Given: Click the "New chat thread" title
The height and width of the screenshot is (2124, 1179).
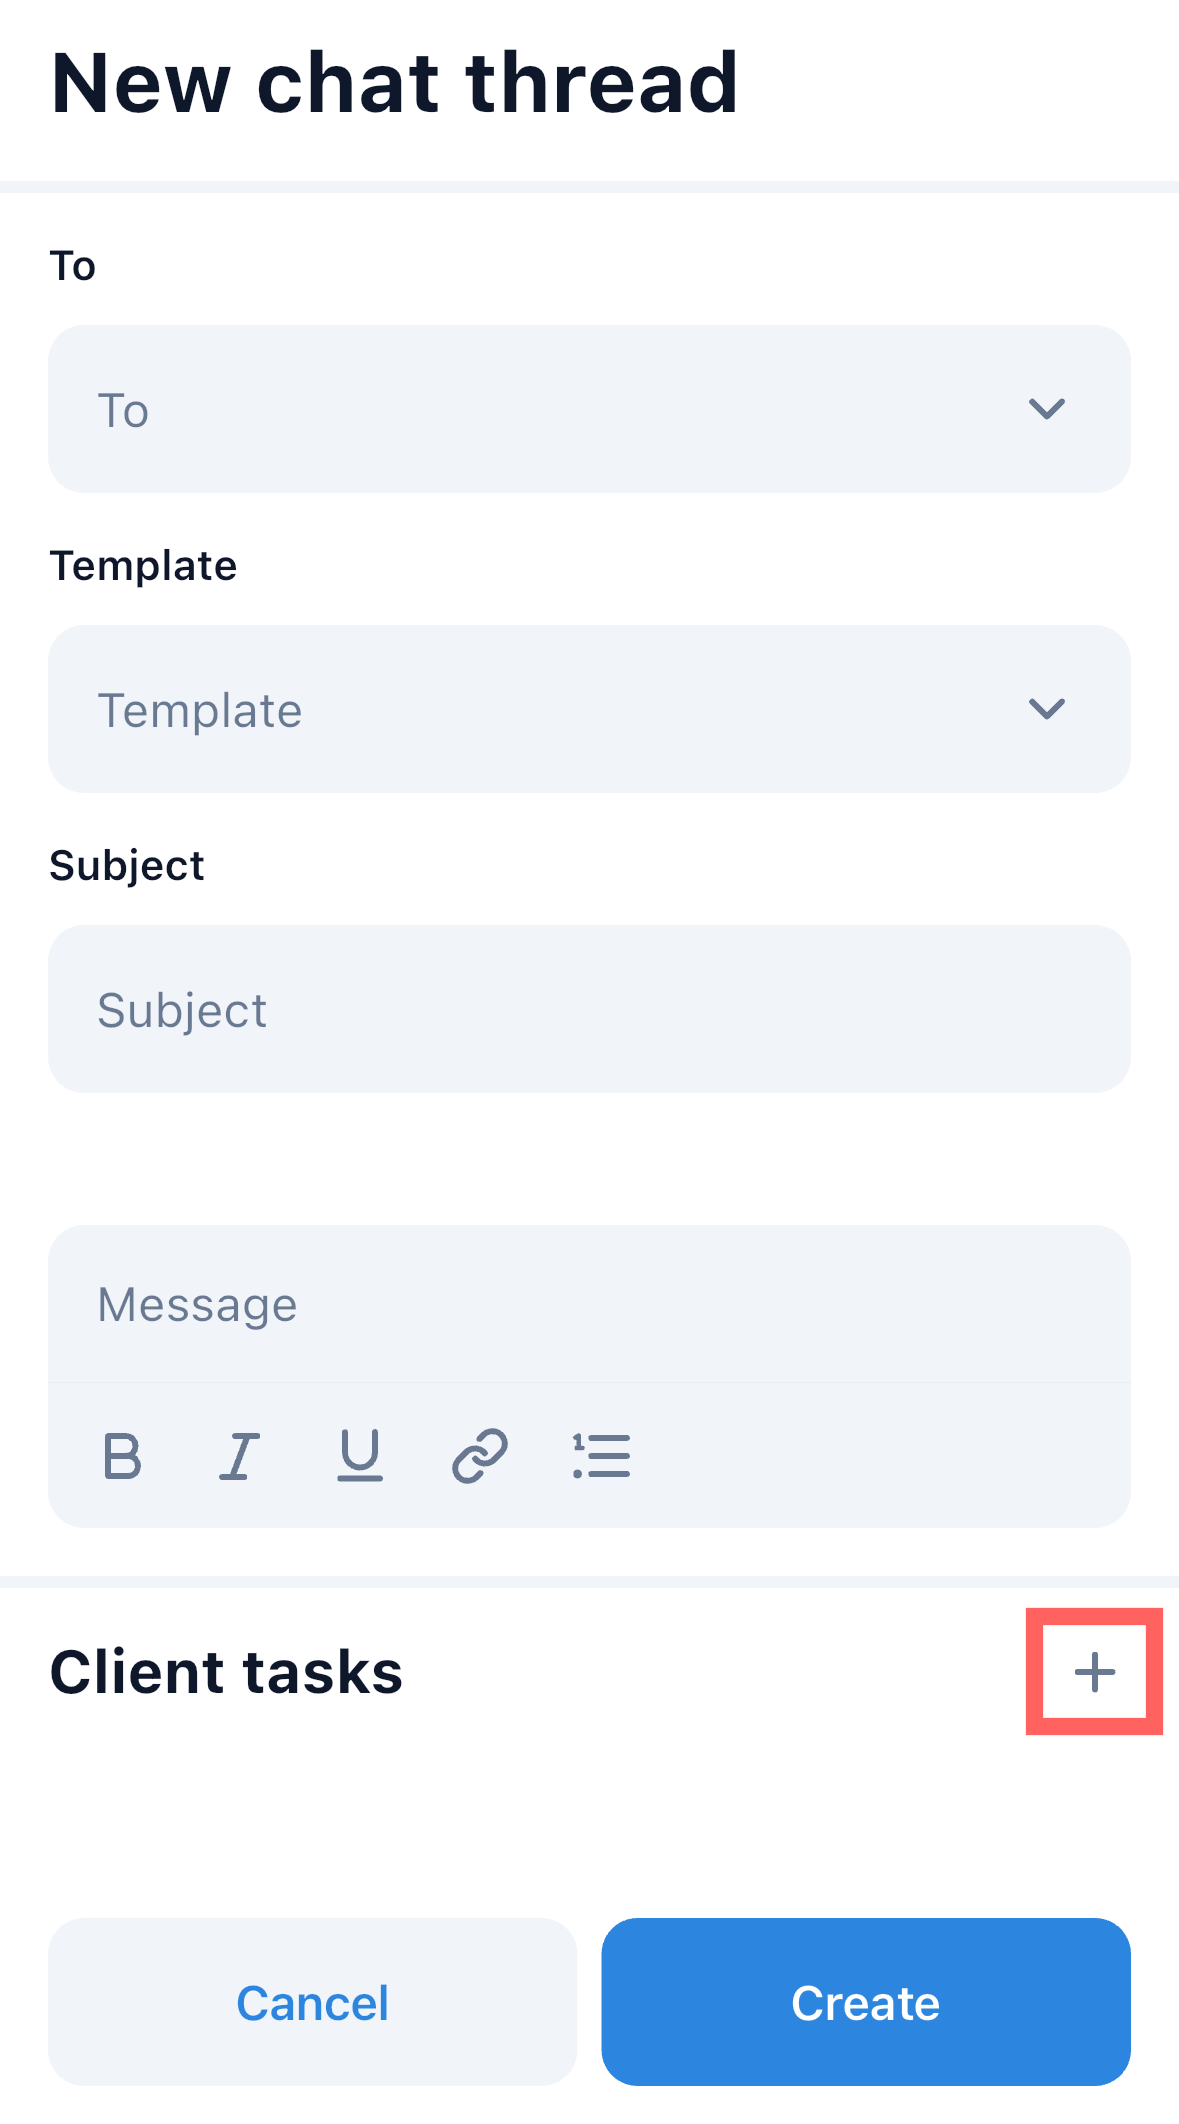Looking at the screenshot, I should click(394, 83).
